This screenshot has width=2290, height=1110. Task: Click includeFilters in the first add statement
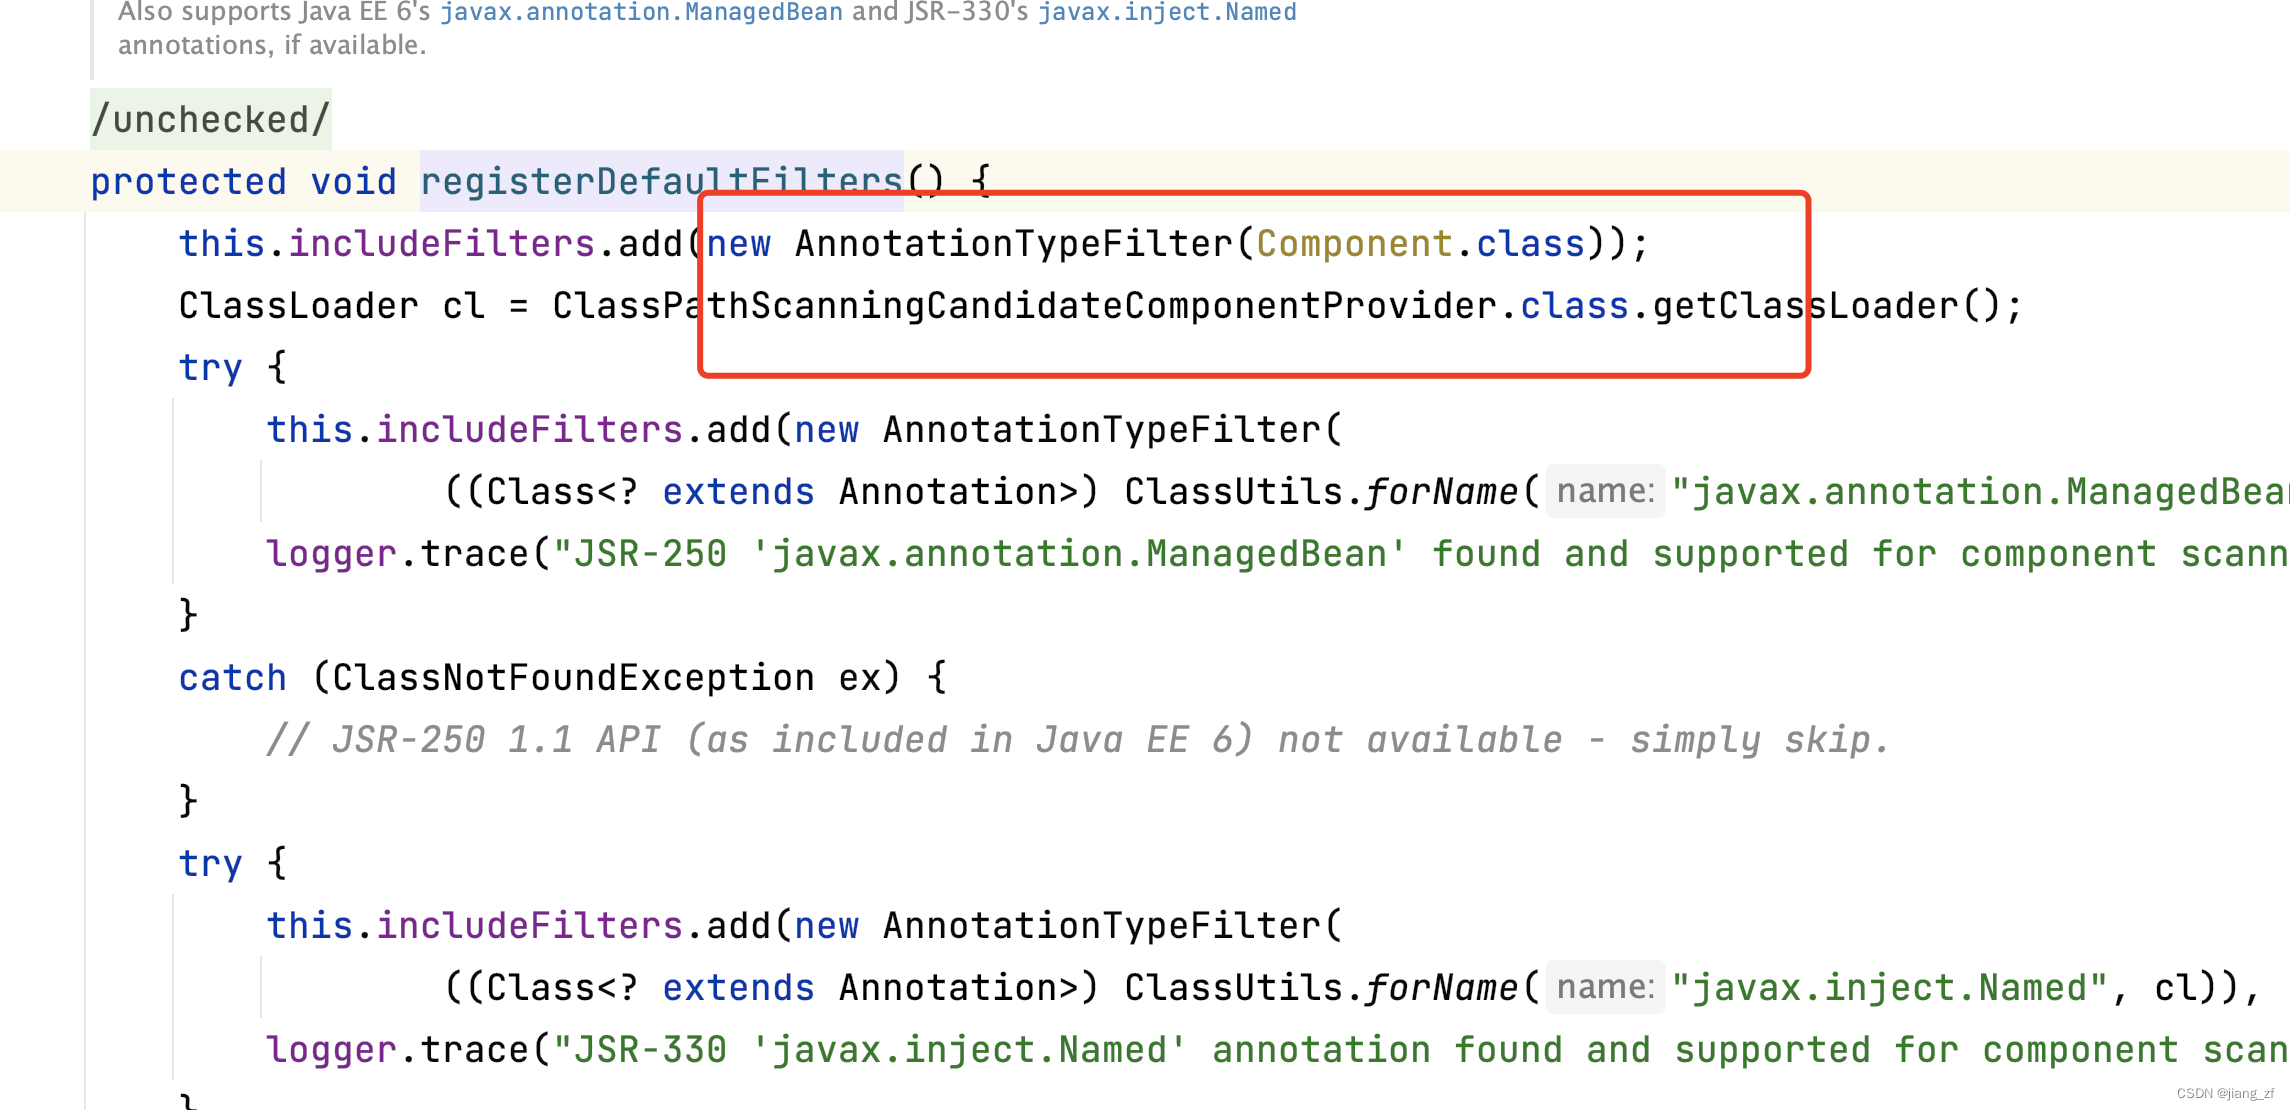tap(442, 244)
